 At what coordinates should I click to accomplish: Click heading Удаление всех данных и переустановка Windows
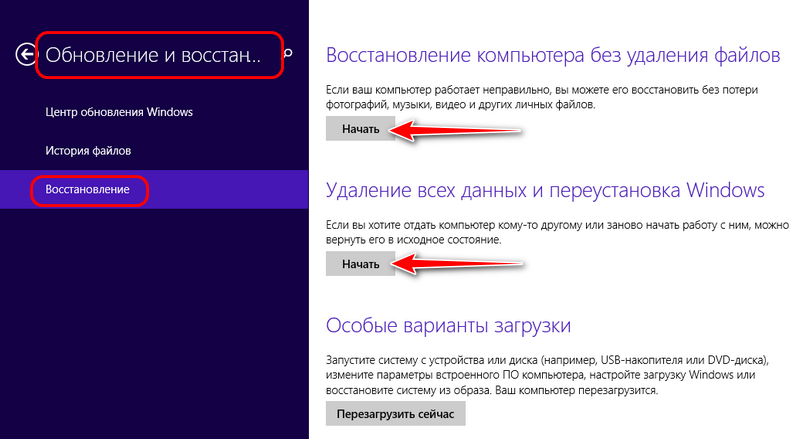click(x=545, y=190)
